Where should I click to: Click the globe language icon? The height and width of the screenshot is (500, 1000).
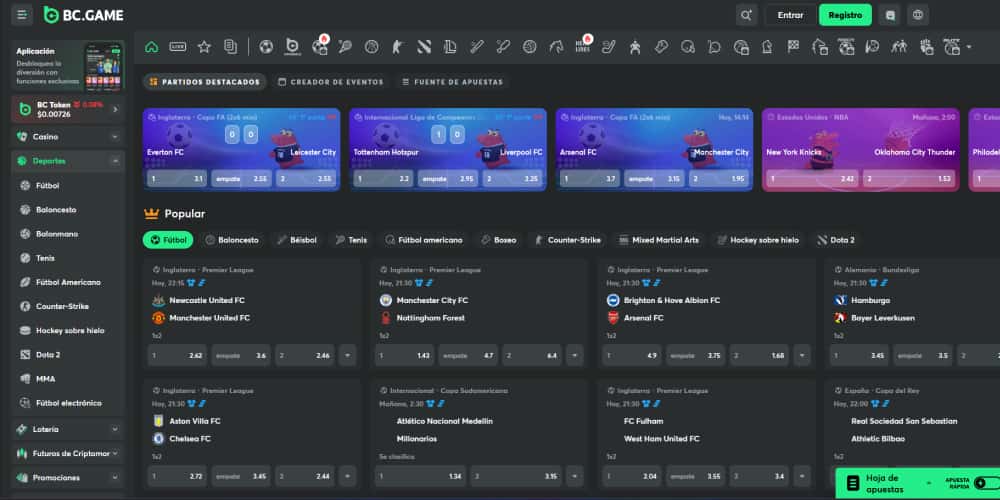coord(918,15)
